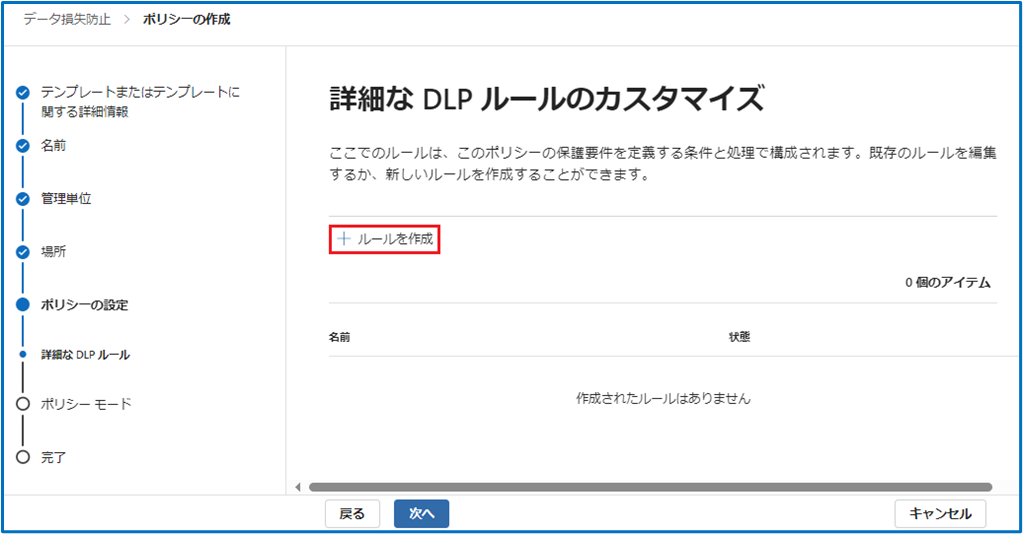1023x534 pixels.
Task: Select 場所 step in wizard navigation
Action: tap(54, 251)
